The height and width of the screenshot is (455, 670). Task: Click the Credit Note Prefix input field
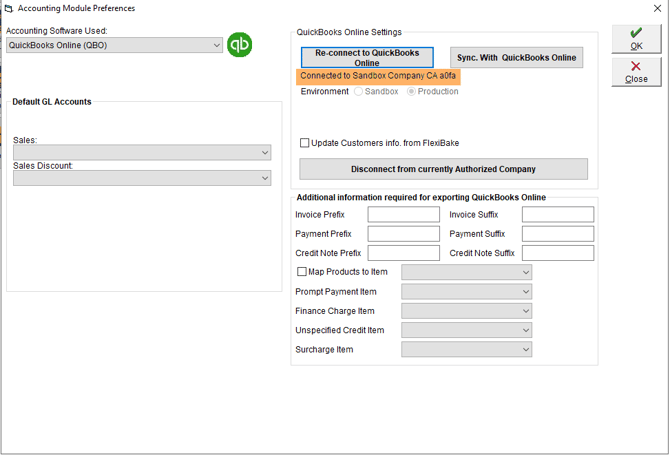coord(403,253)
